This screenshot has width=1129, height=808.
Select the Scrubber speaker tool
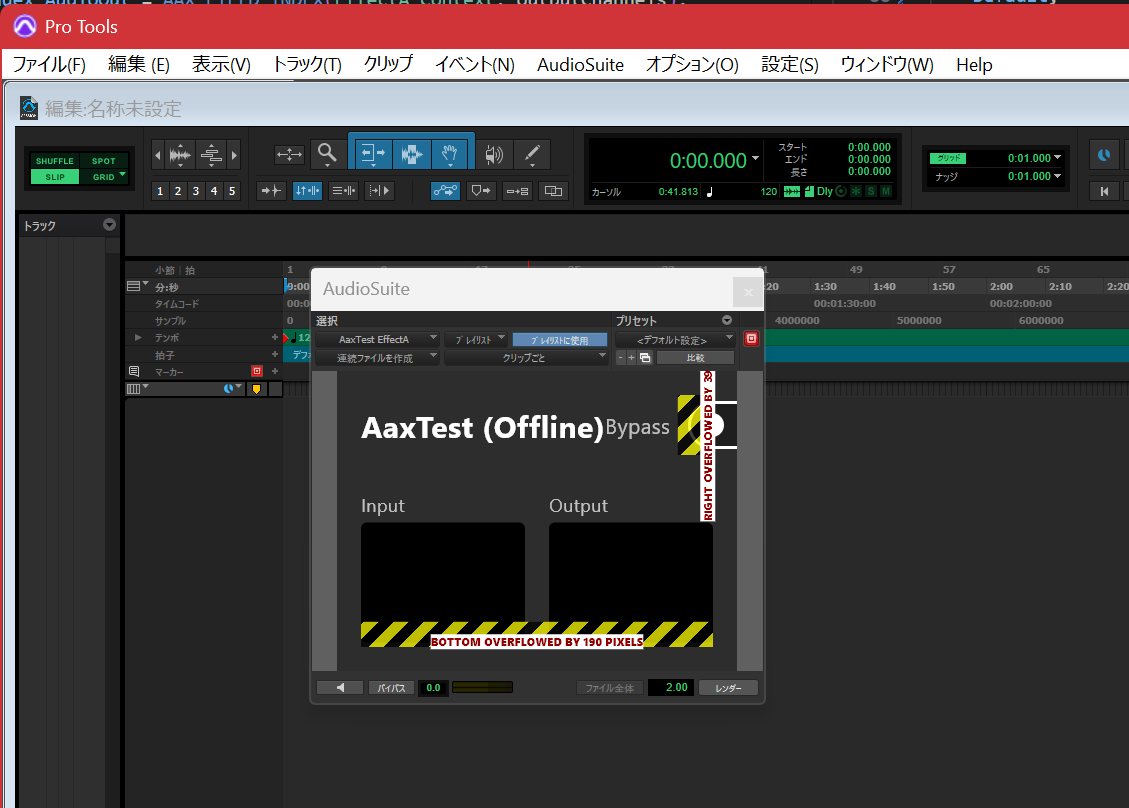[494, 153]
